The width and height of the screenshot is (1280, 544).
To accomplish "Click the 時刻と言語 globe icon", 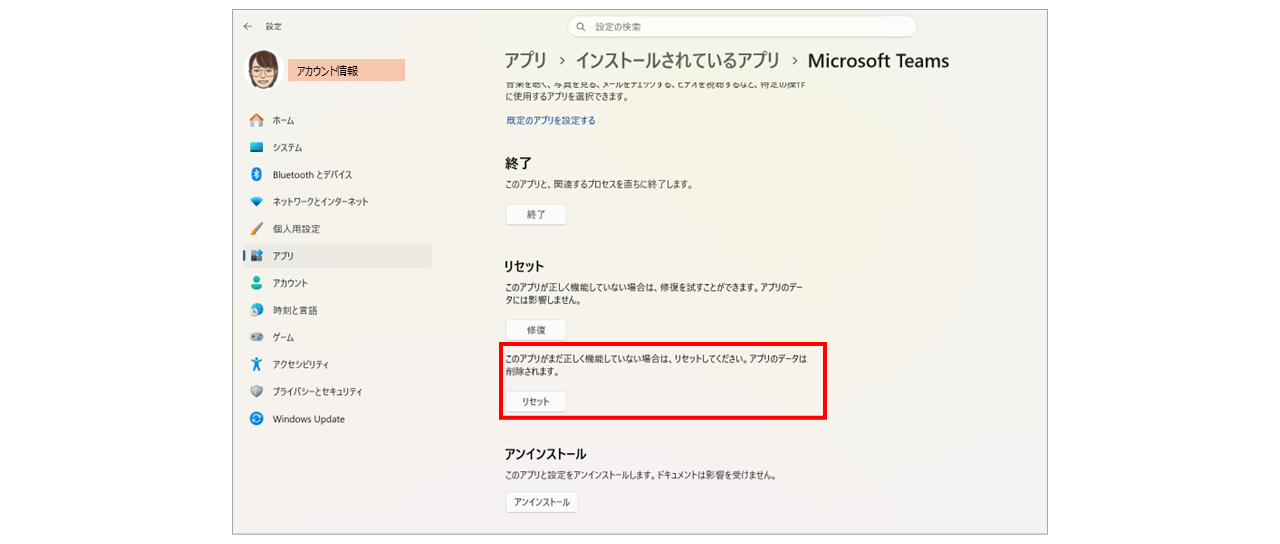I will (256, 310).
